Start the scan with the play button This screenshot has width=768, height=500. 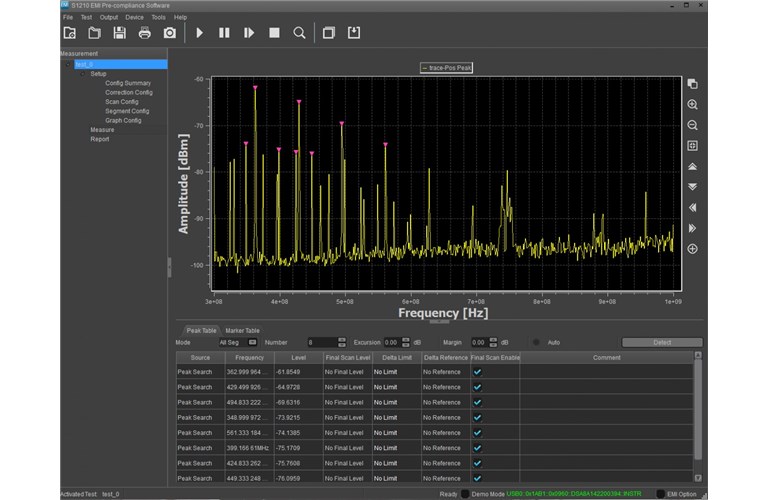pyautogui.click(x=200, y=33)
